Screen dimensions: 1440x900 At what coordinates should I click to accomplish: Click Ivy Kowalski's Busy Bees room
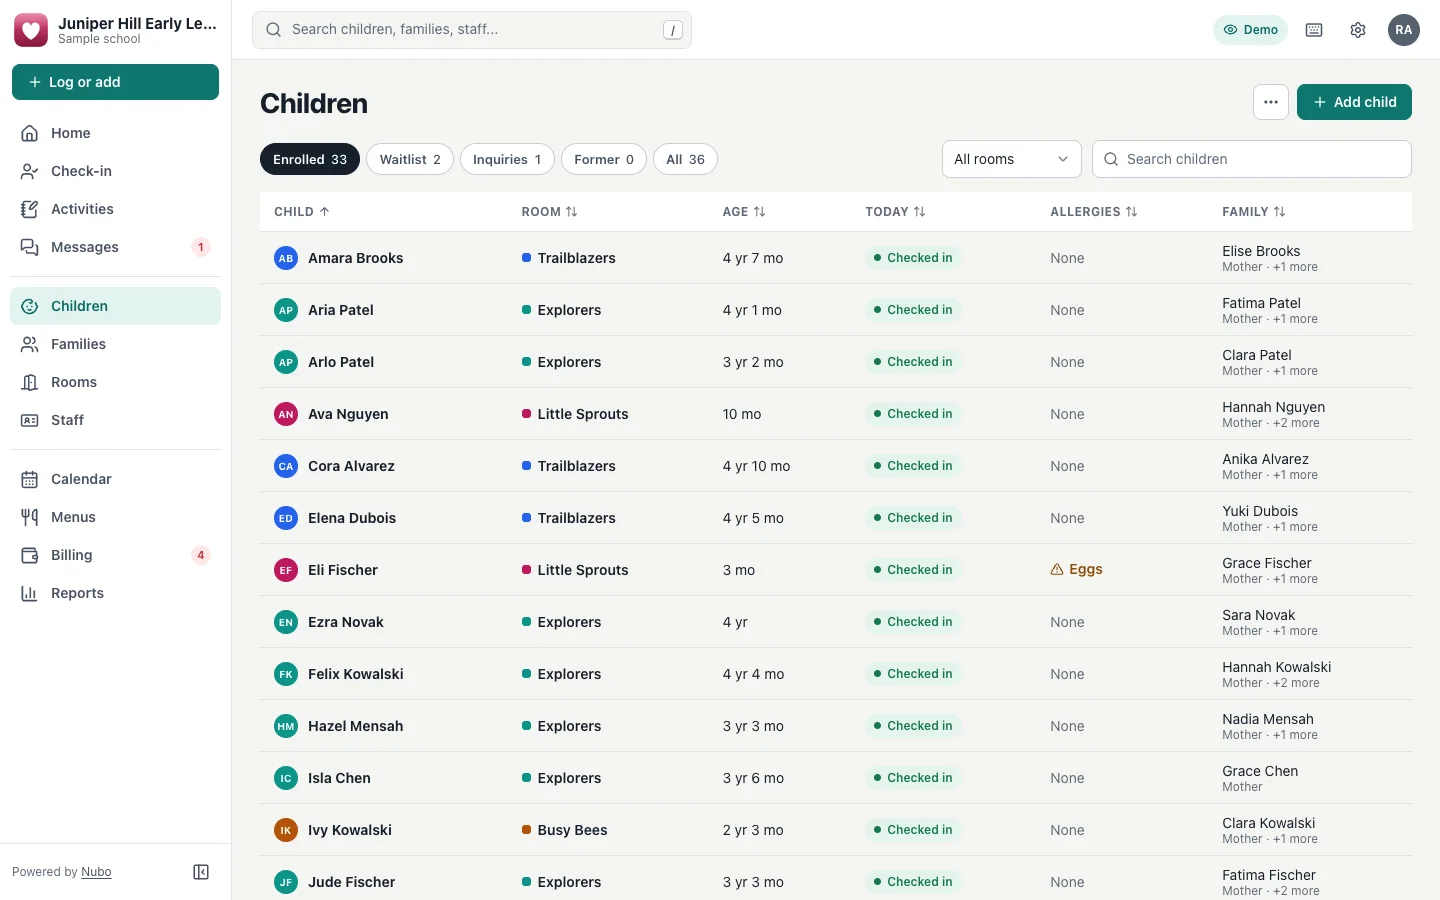(x=565, y=830)
